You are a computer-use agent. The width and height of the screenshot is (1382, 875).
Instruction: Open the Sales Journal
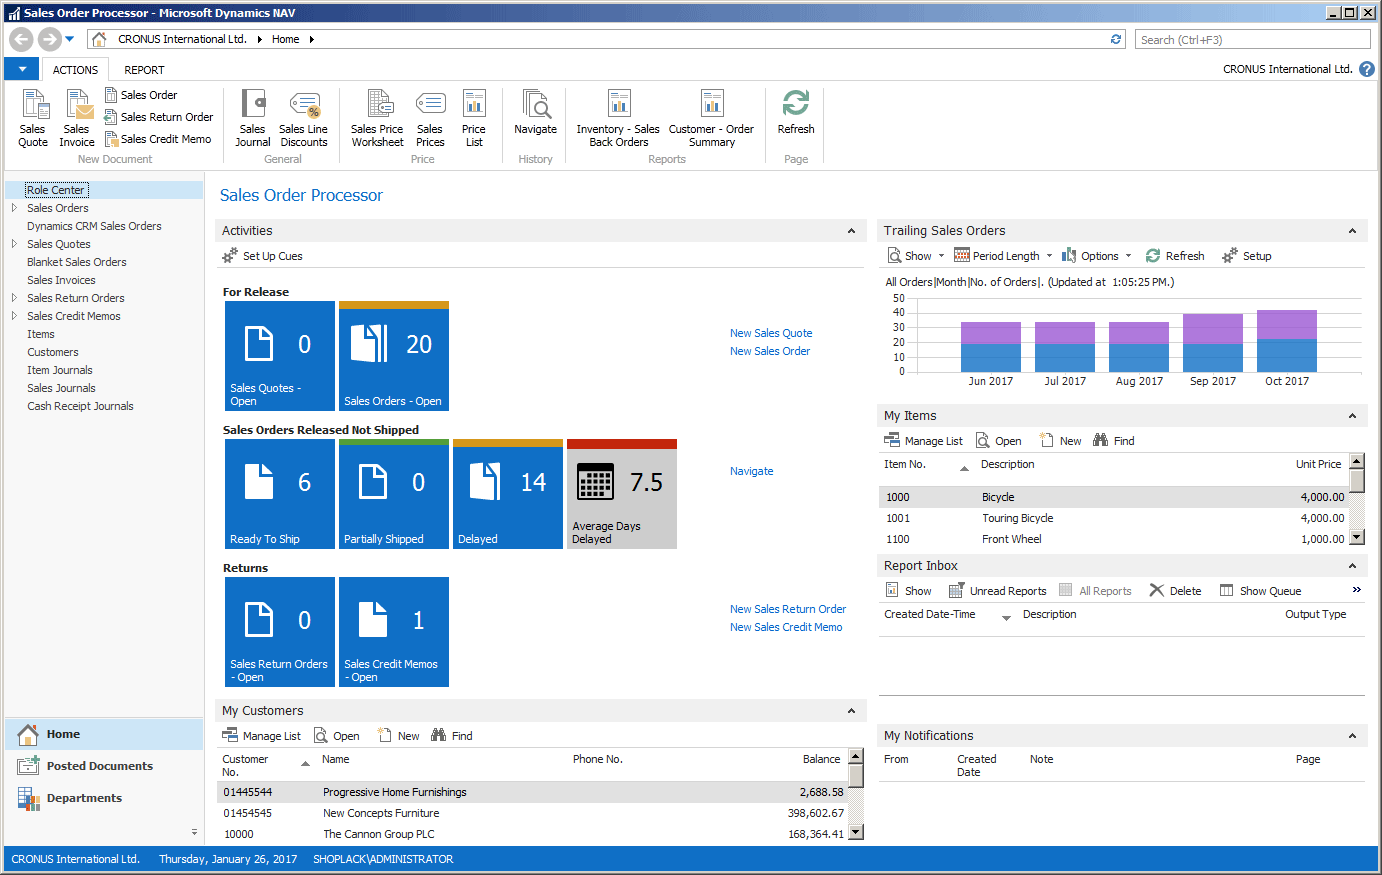253,118
